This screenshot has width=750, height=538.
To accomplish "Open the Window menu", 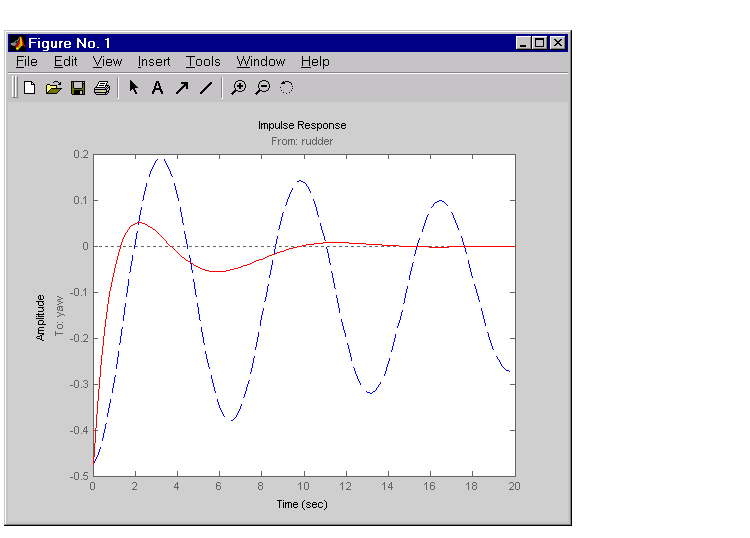I will (x=261, y=62).
